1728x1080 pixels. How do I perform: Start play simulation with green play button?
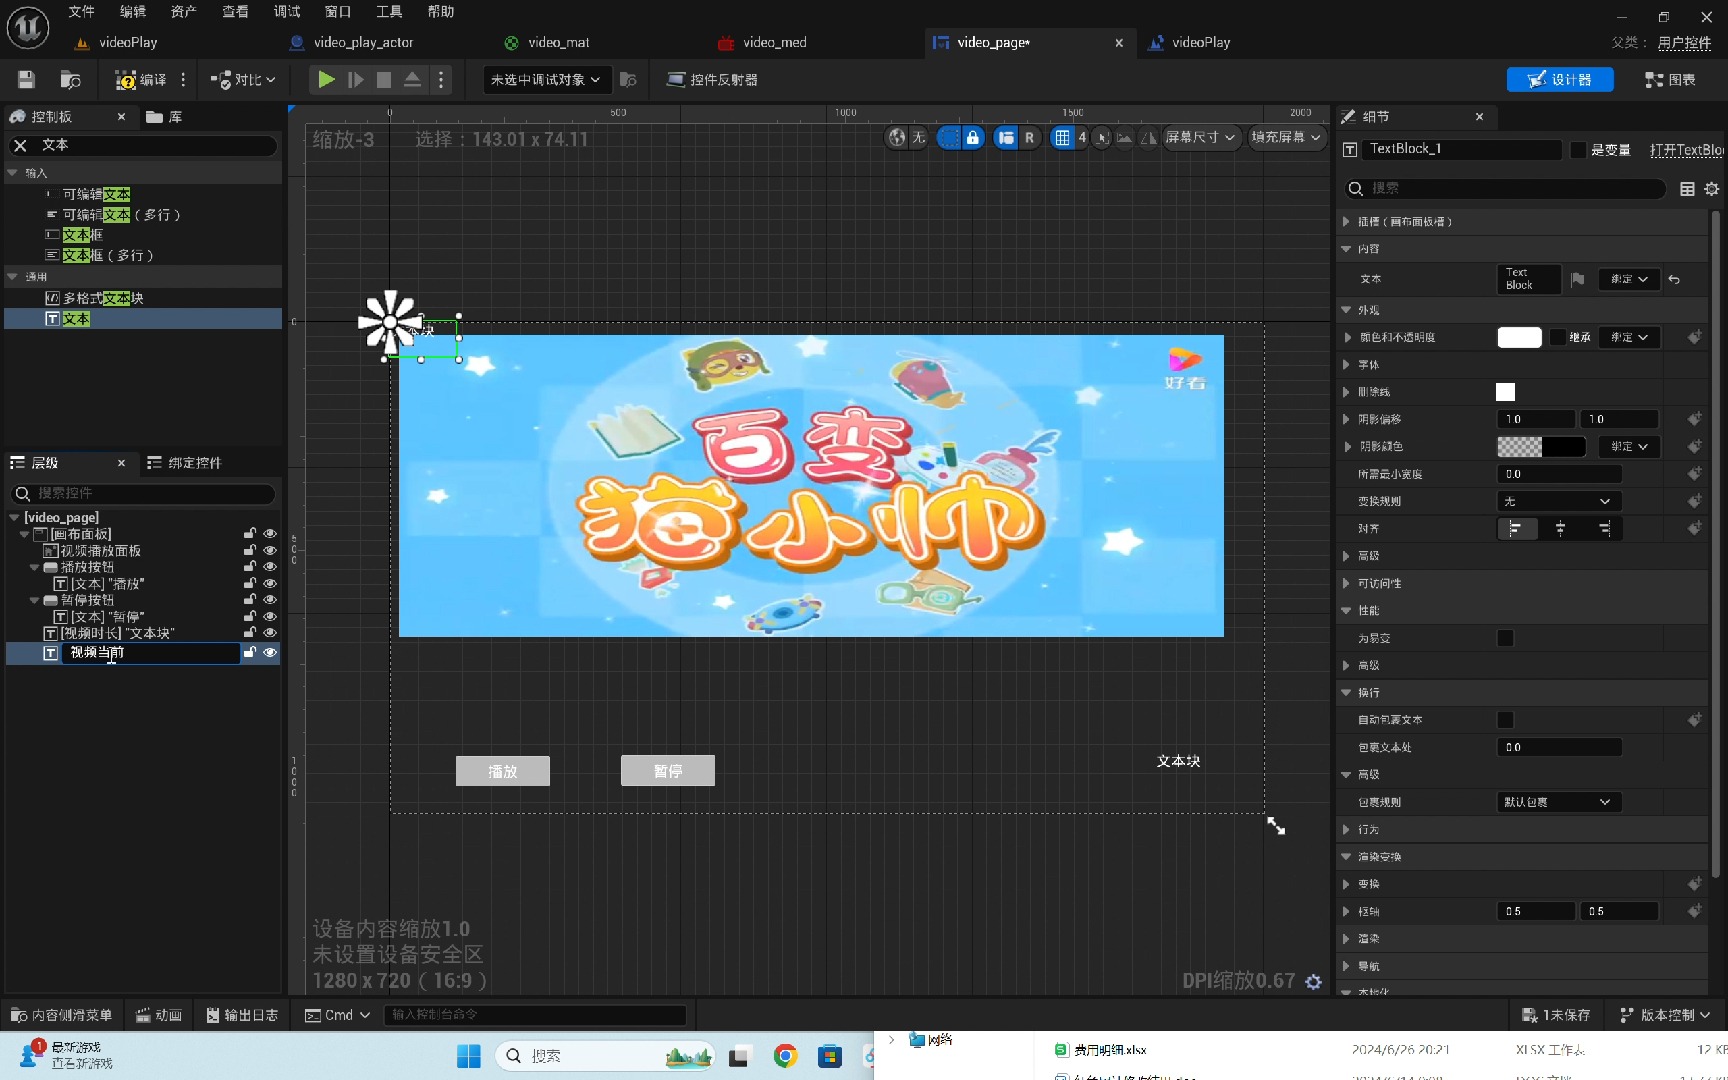click(x=326, y=80)
